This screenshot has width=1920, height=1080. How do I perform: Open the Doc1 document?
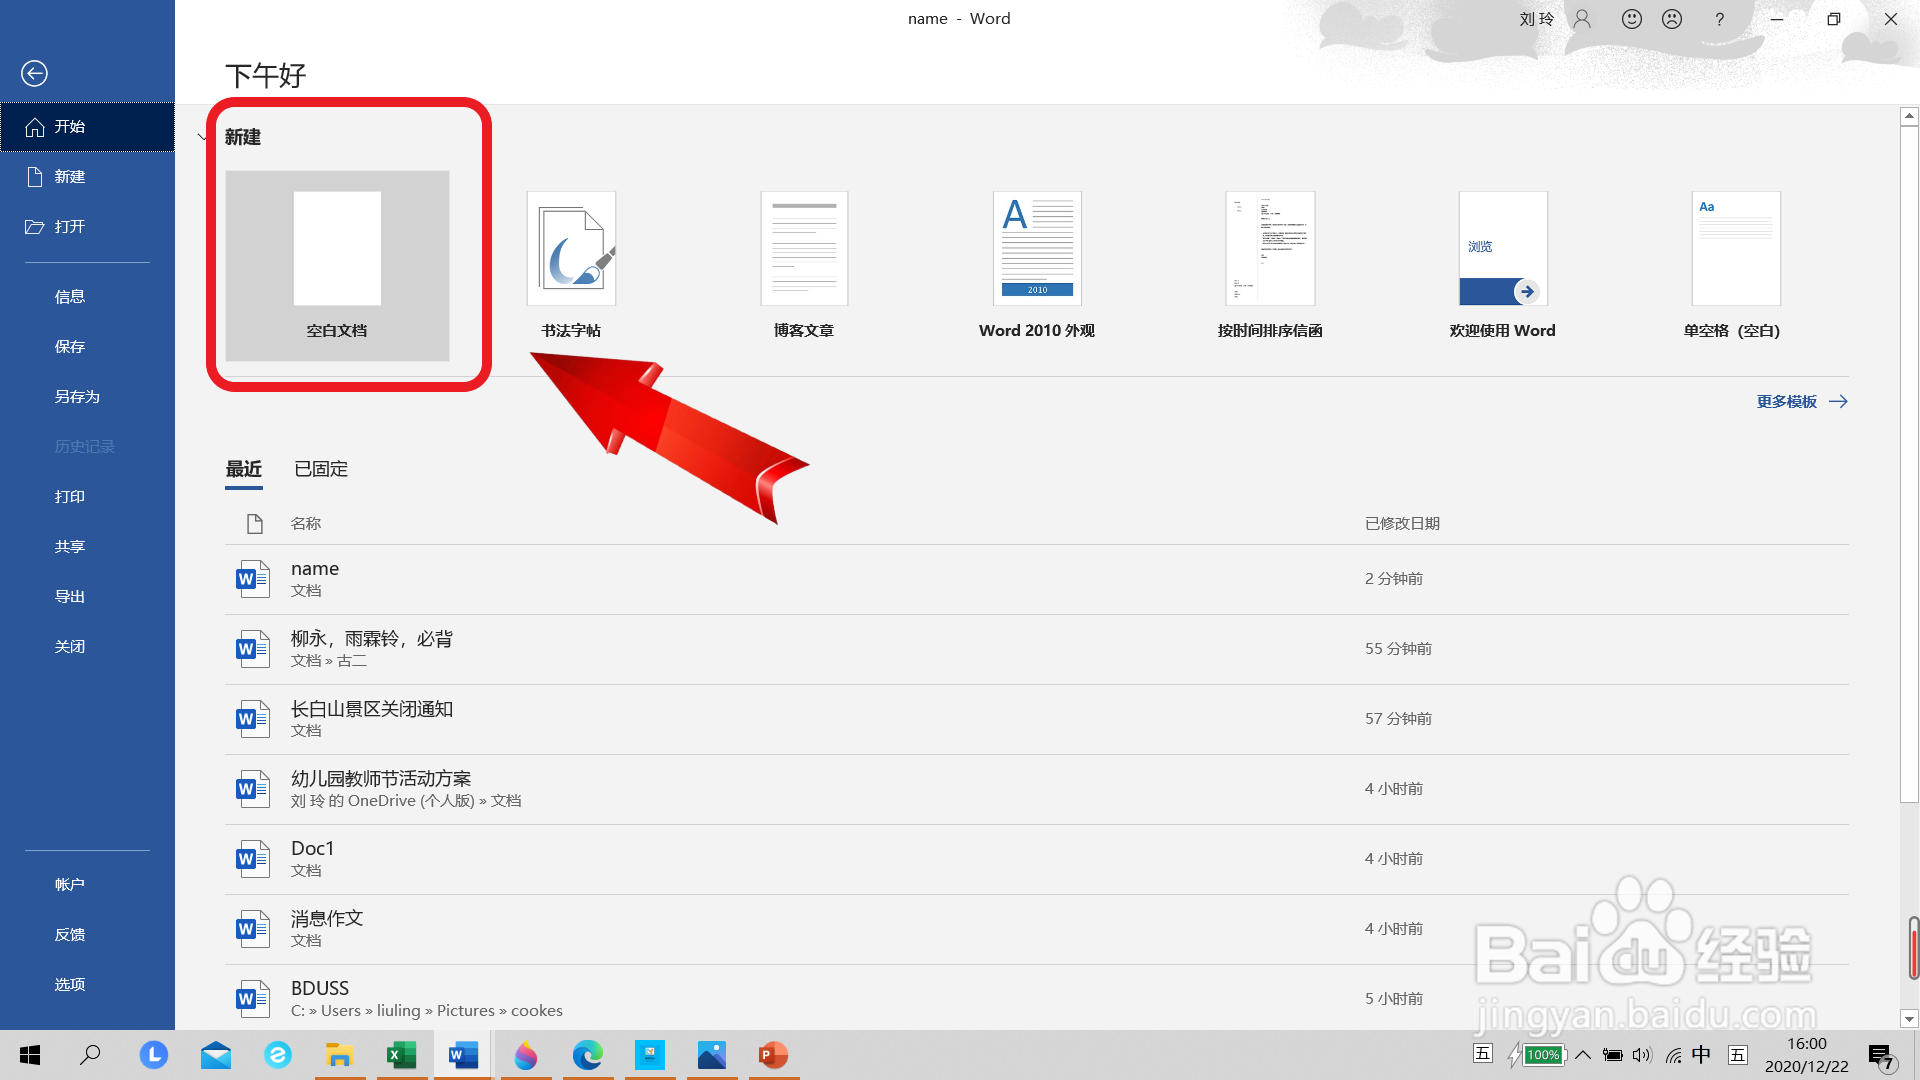pos(1036,860)
